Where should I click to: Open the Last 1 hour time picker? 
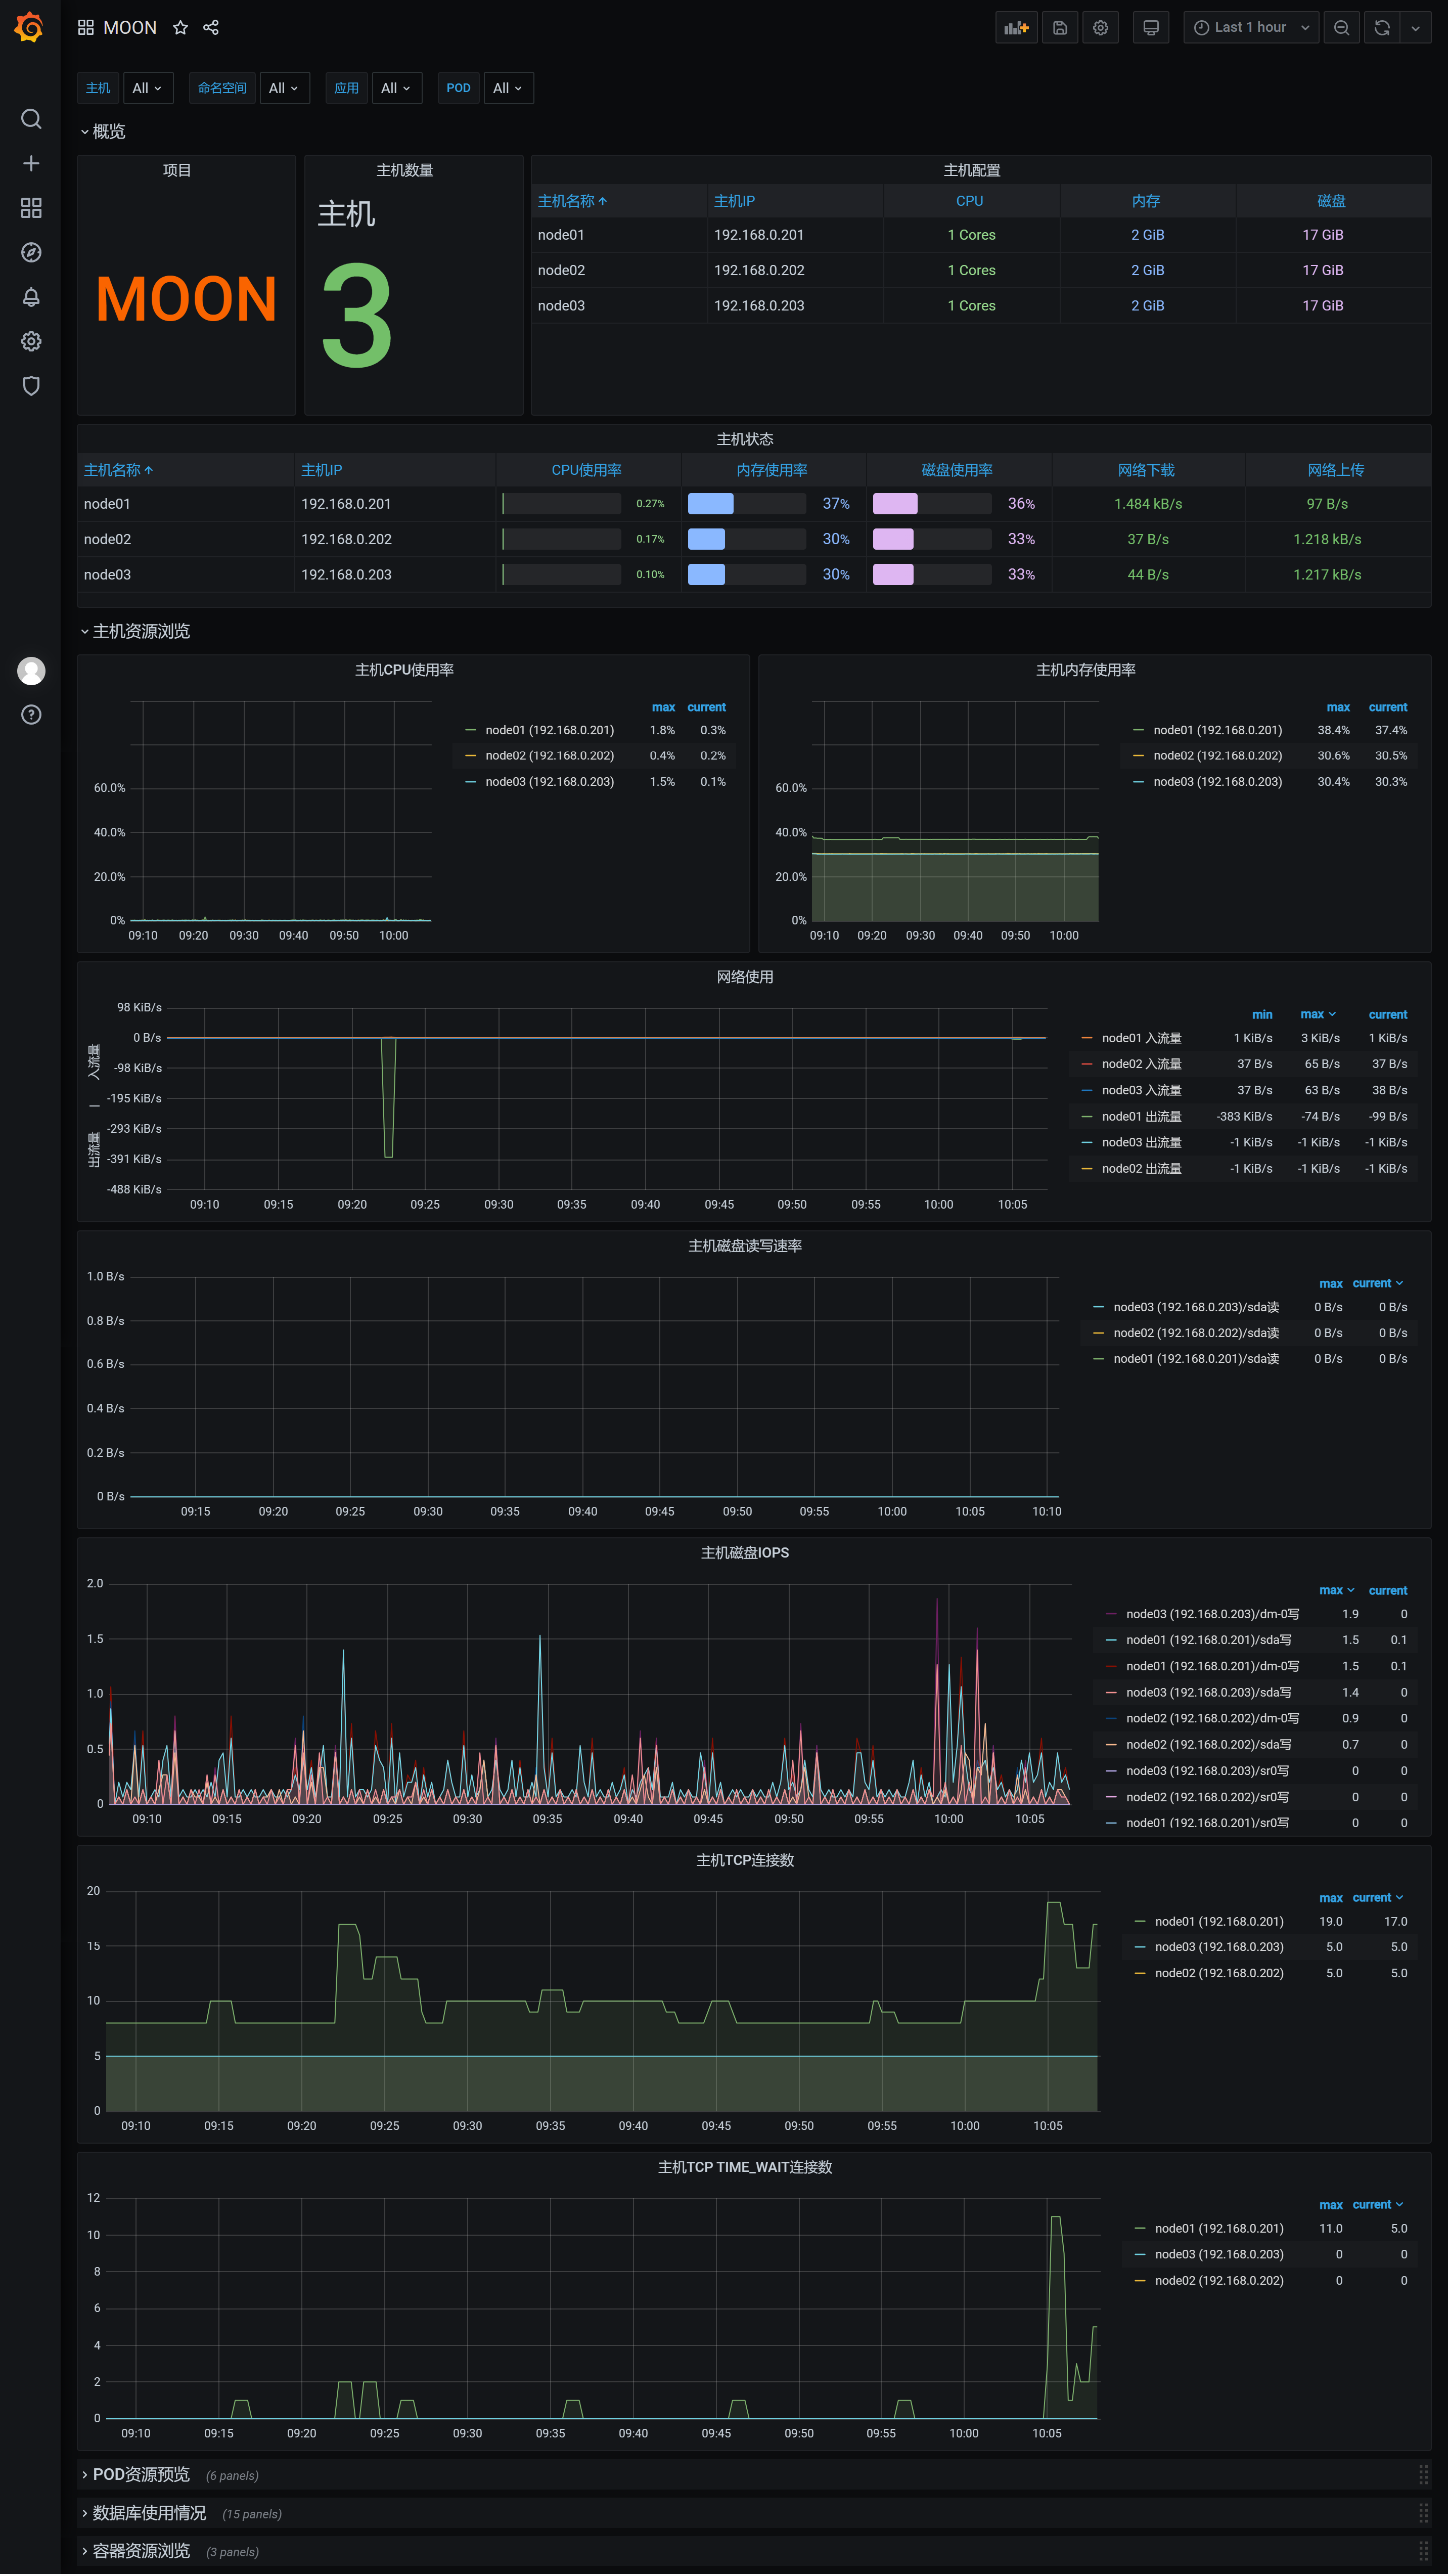click(x=1251, y=28)
